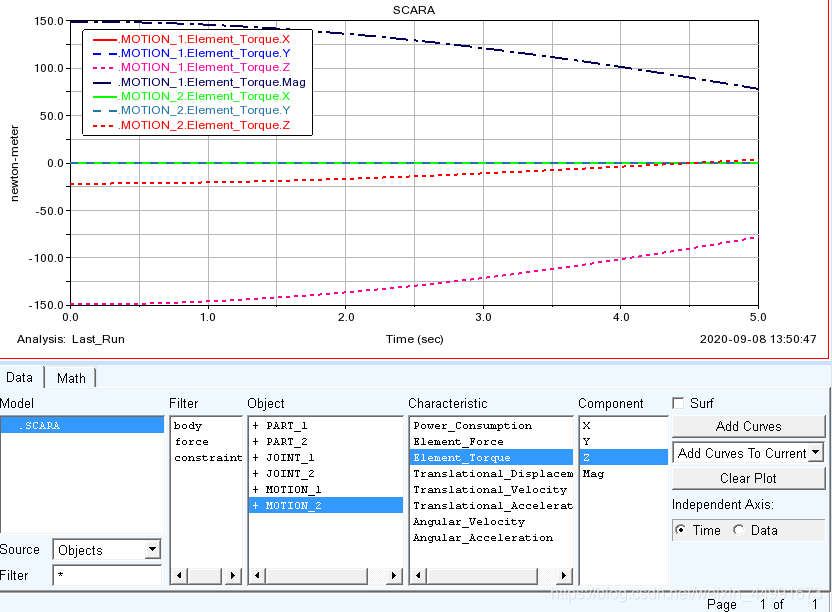Image resolution: width=832 pixels, height=612 pixels.
Task: Click the Filter text input field
Action: click(x=107, y=576)
